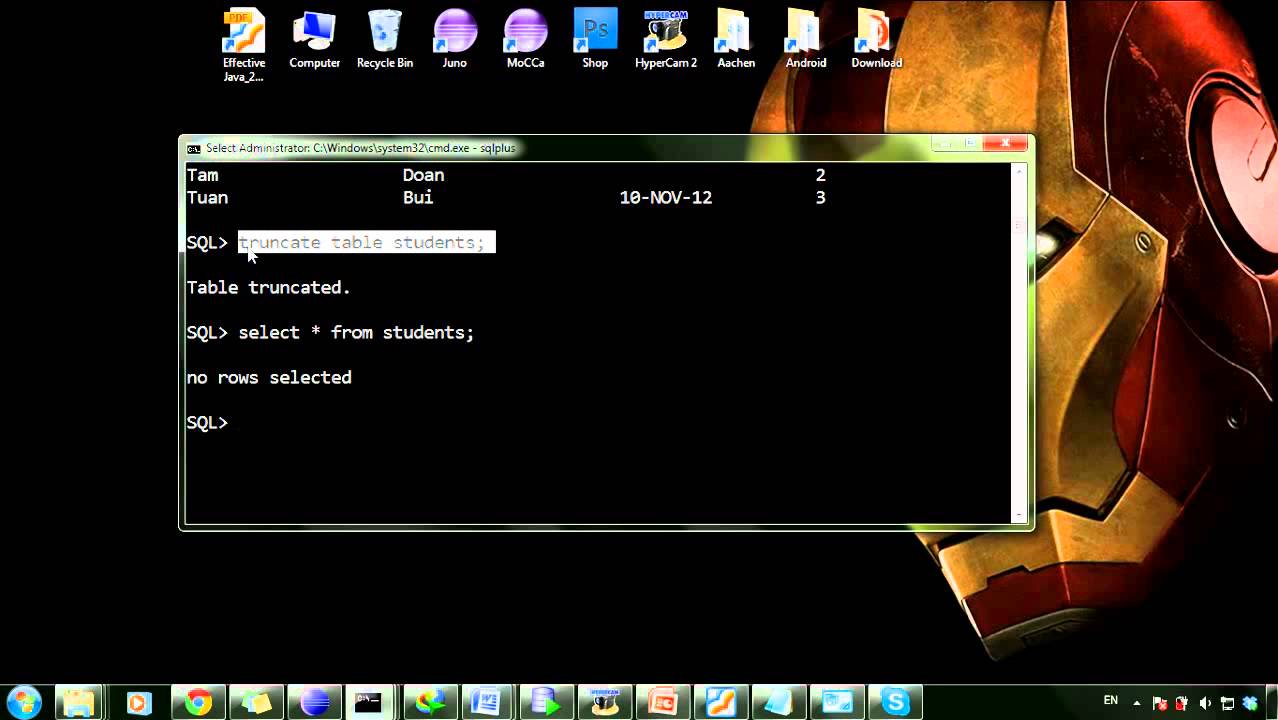Minimize the sqlplus cmd window

[944, 143]
